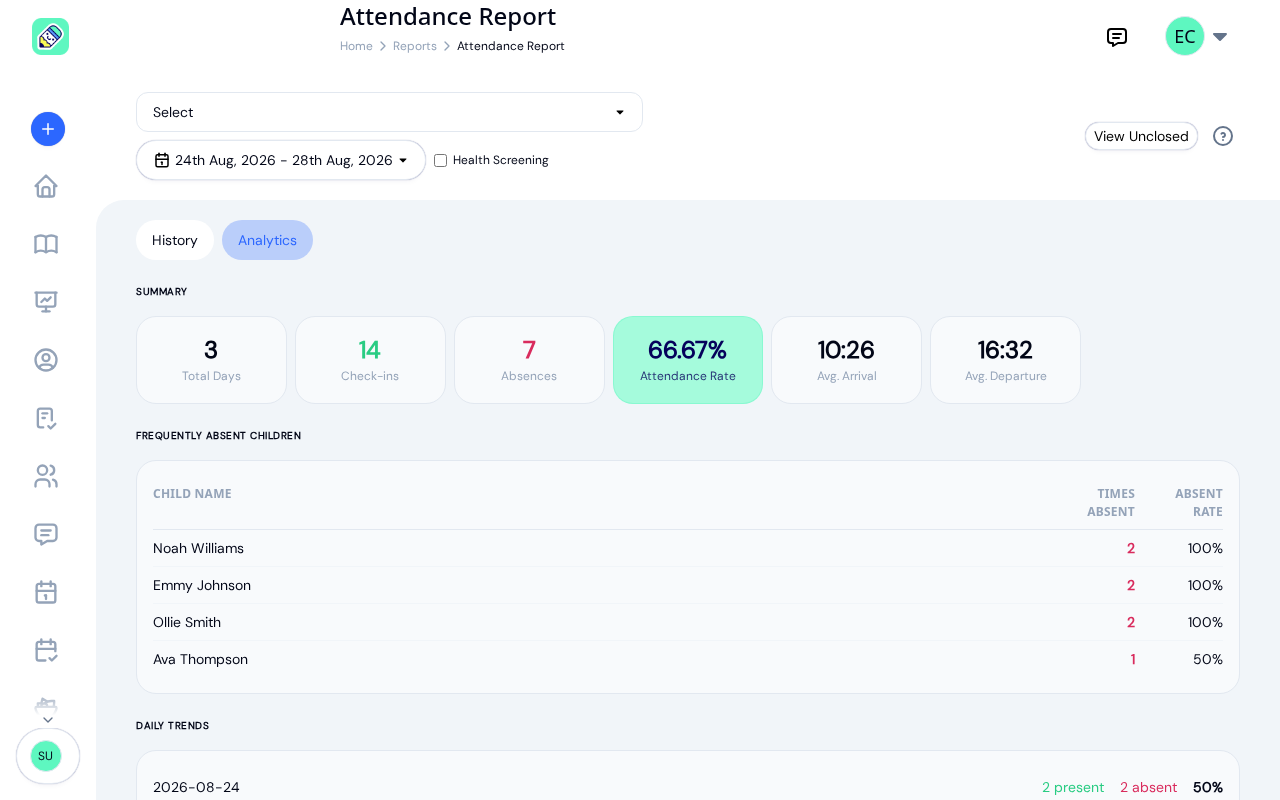The image size is (1280, 800).
Task: Click the help question mark icon
Action: pos(1223,136)
